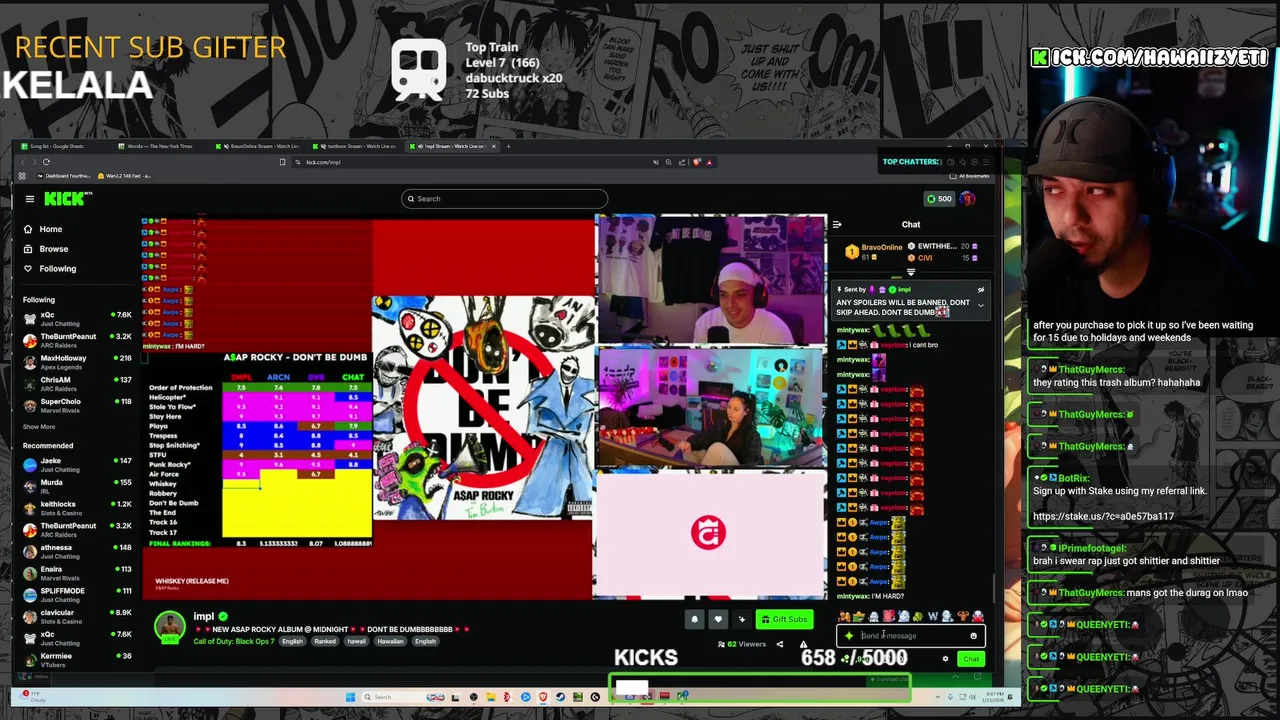Open Kermiee recommended channel
Image resolution: width=1280 pixels, height=720 pixels.
click(78, 659)
